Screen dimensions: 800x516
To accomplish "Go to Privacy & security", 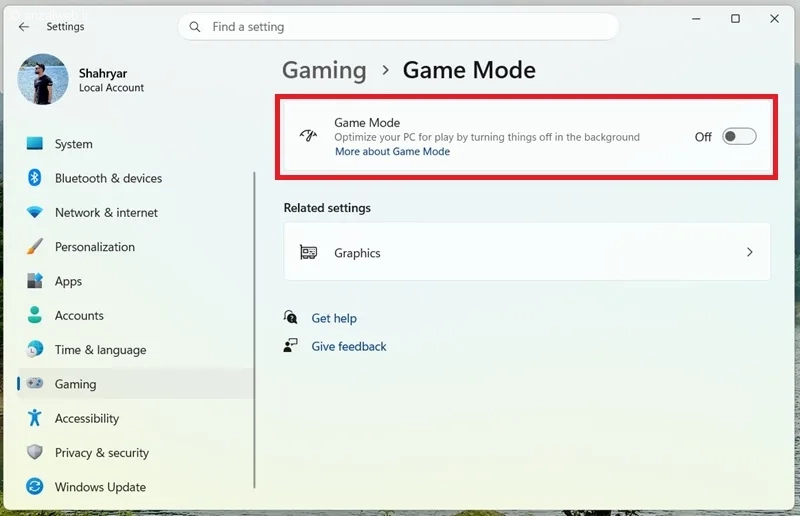I will click(135, 452).
